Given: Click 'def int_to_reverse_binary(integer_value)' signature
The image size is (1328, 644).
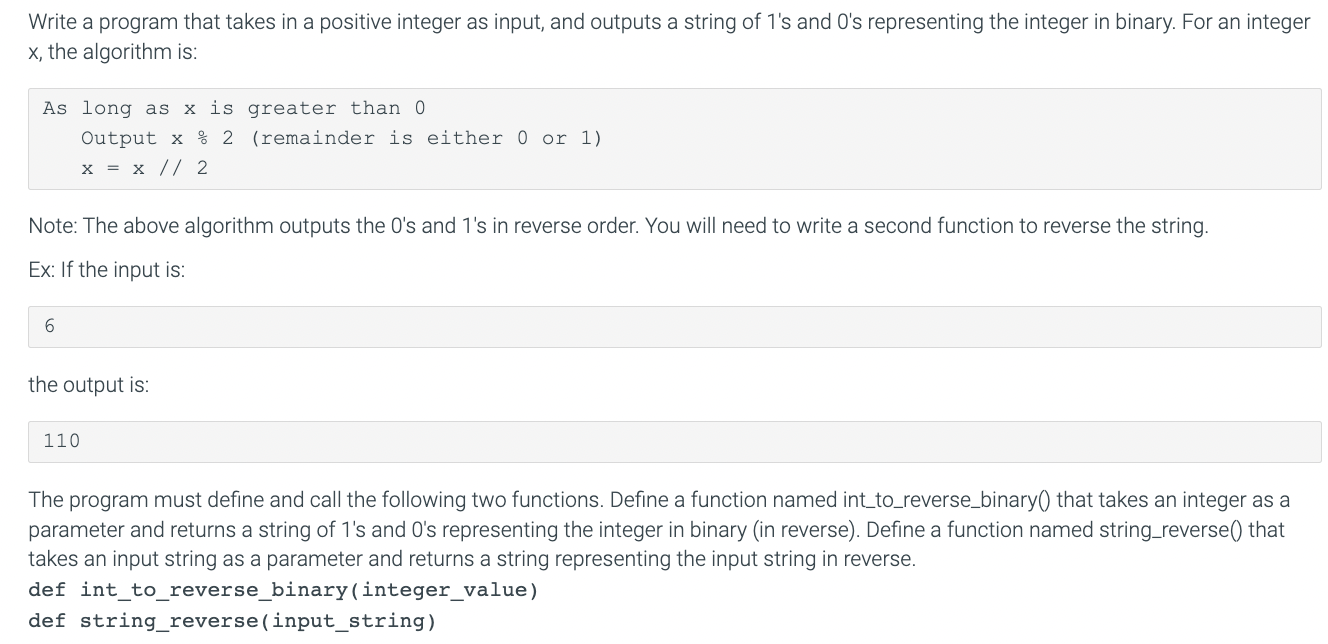Looking at the screenshot, I should tap(284, 590).
